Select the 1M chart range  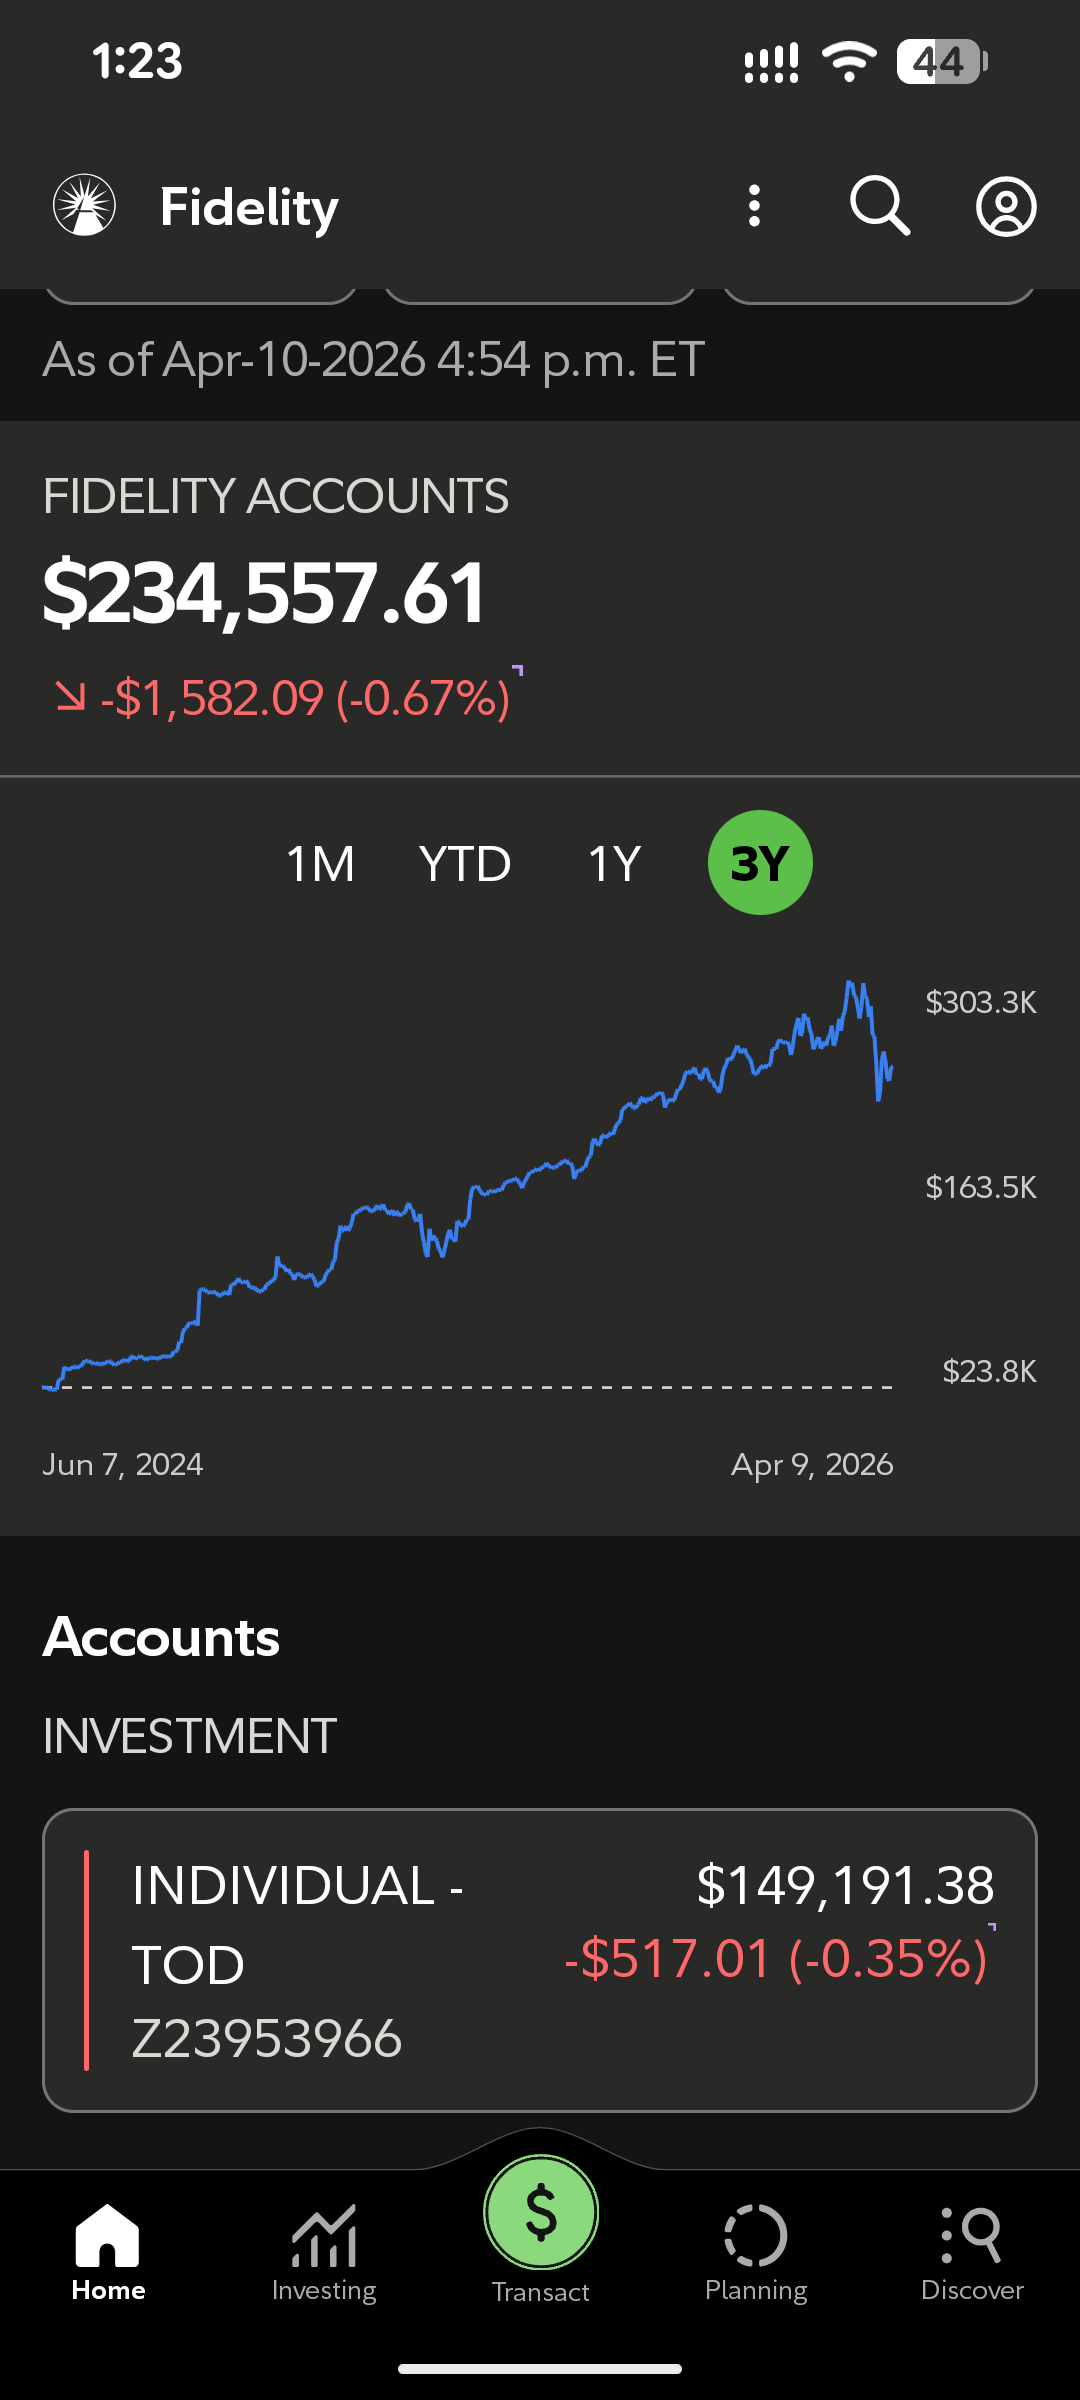(320, 864)
